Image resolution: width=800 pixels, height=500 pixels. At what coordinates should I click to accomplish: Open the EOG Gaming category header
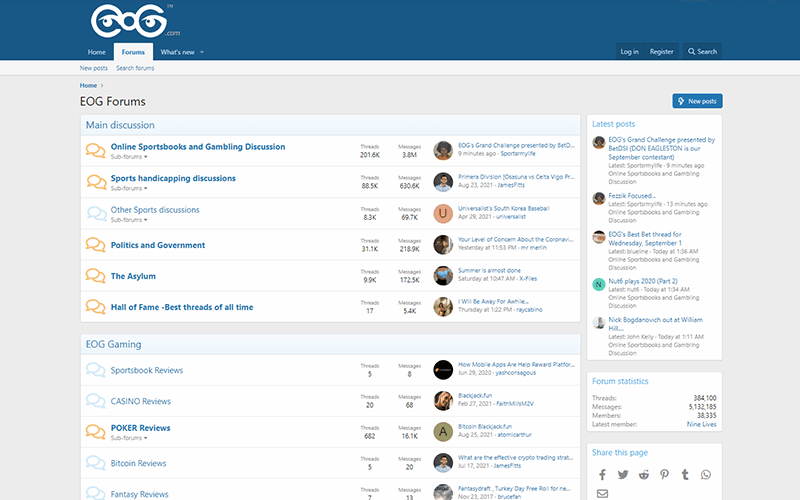113,344
